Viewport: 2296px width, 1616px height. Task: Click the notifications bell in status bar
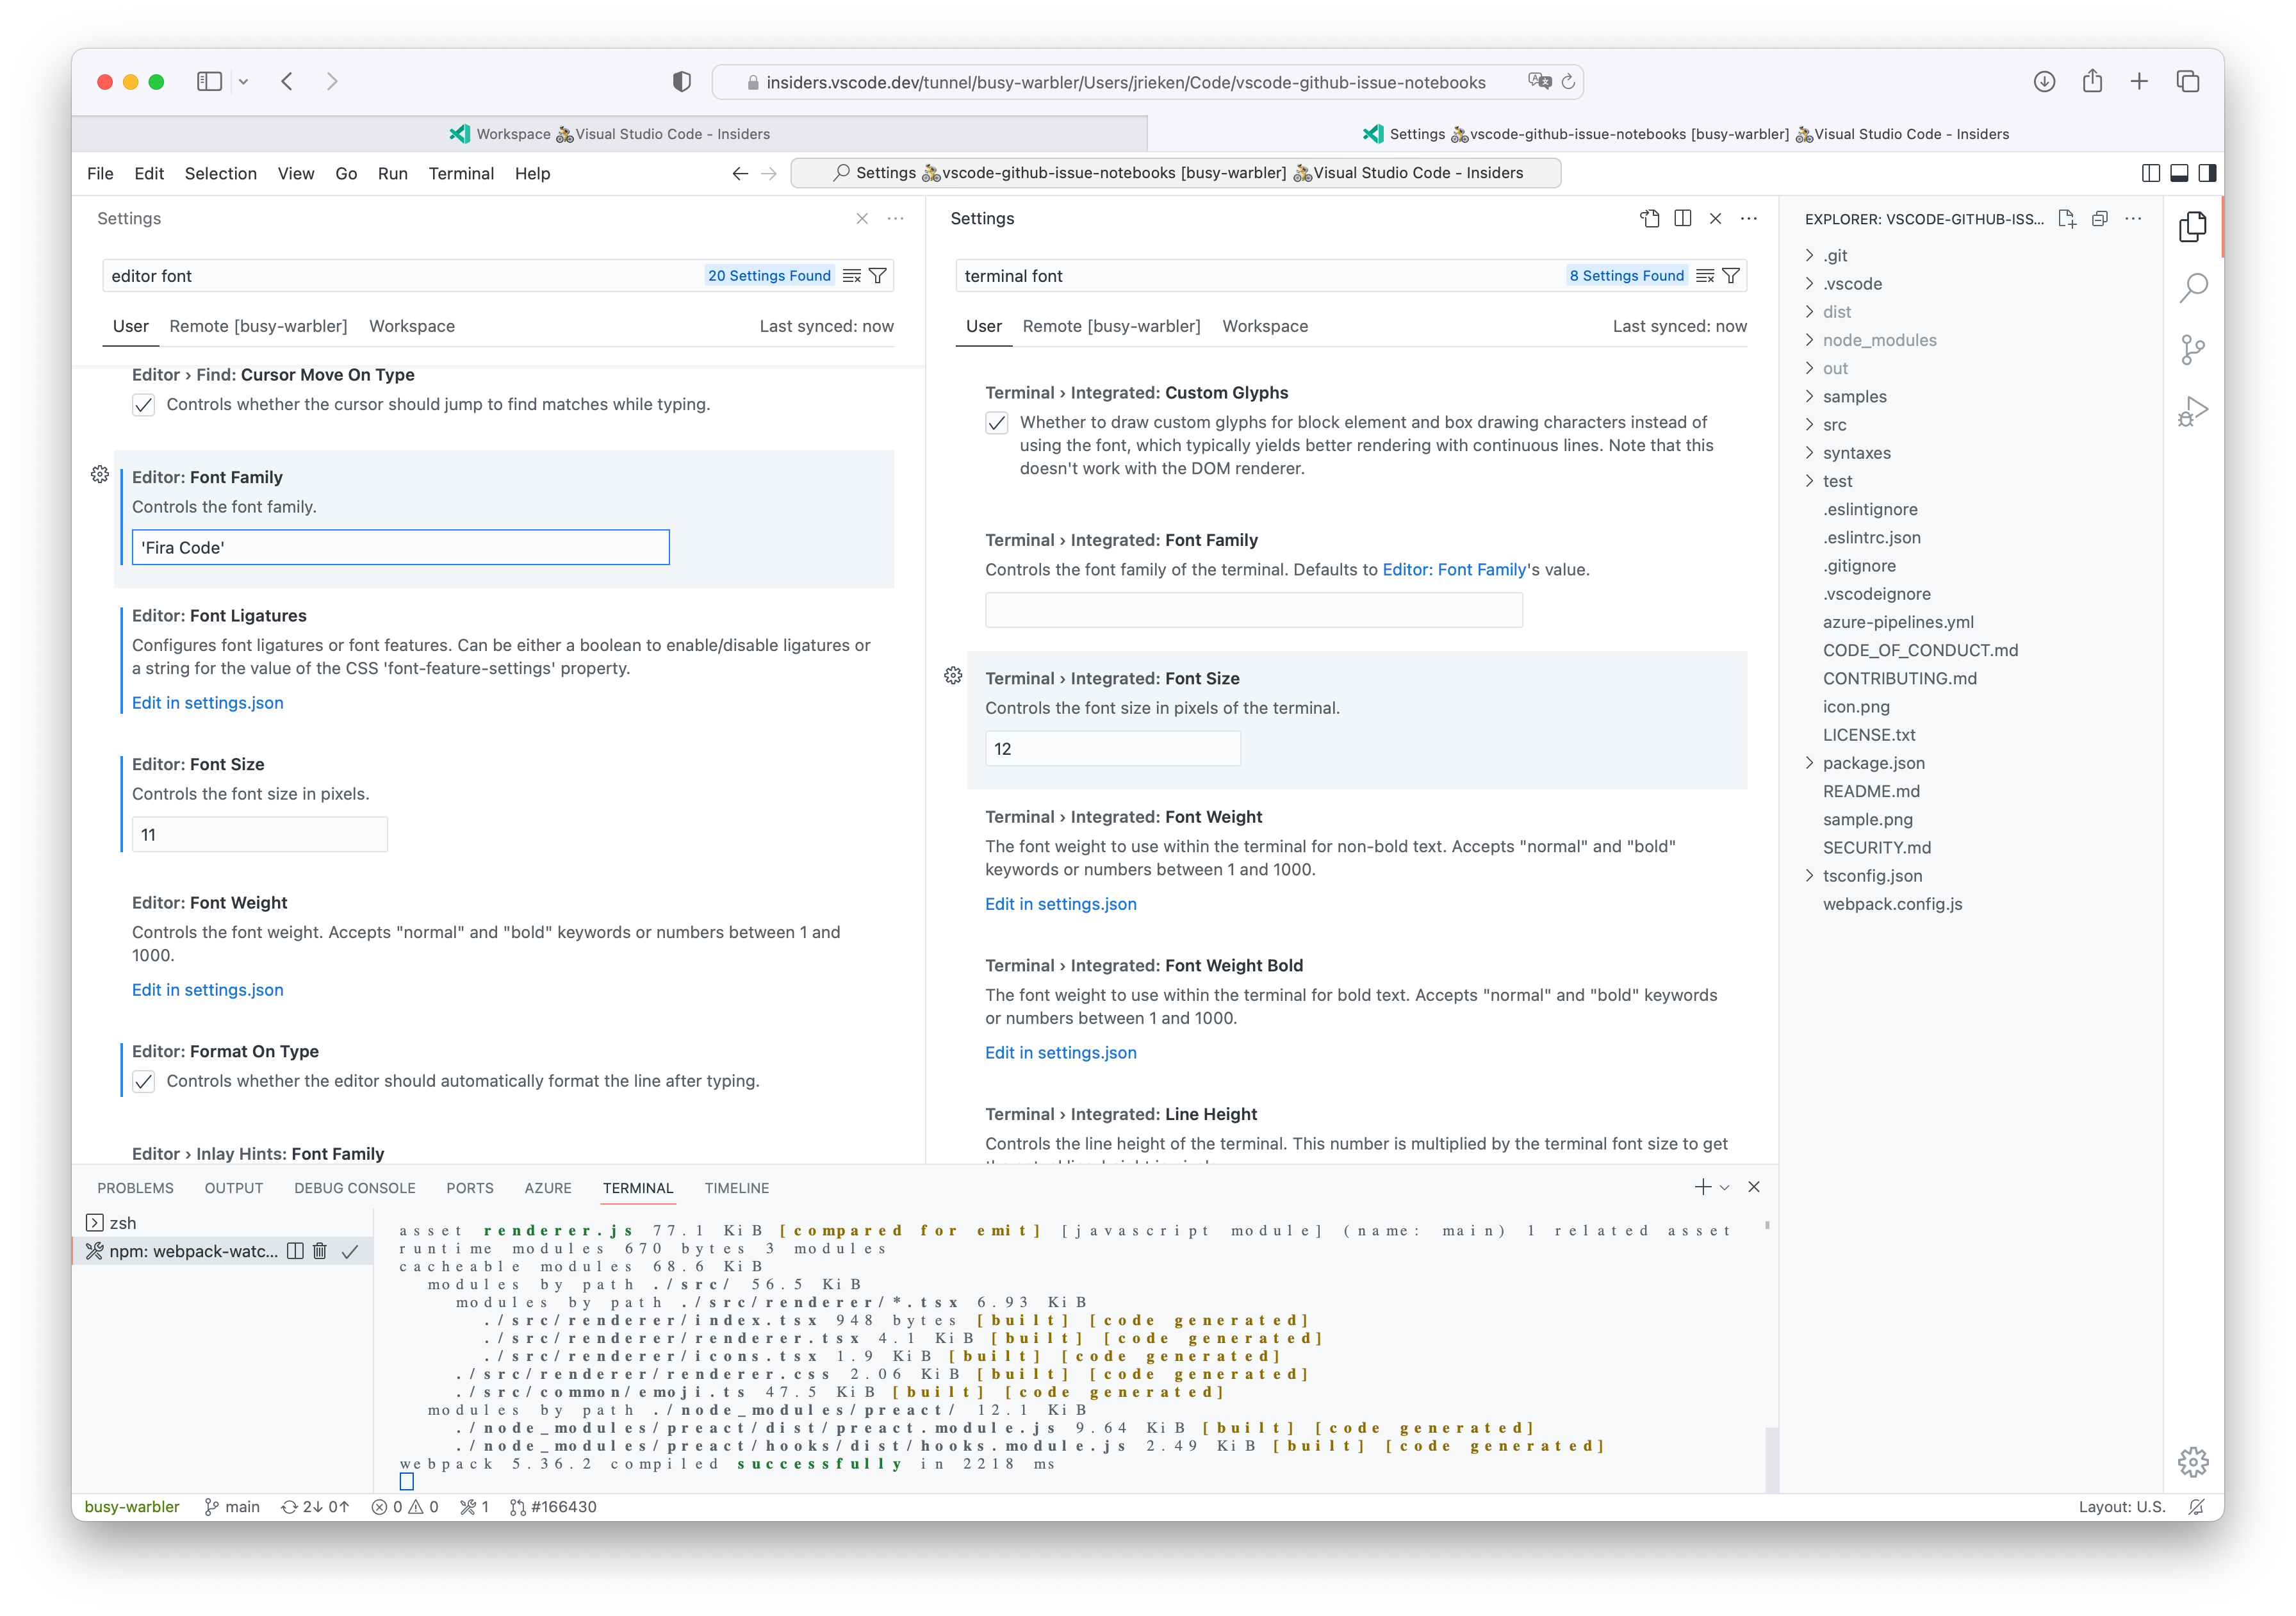point(2196,1506)
